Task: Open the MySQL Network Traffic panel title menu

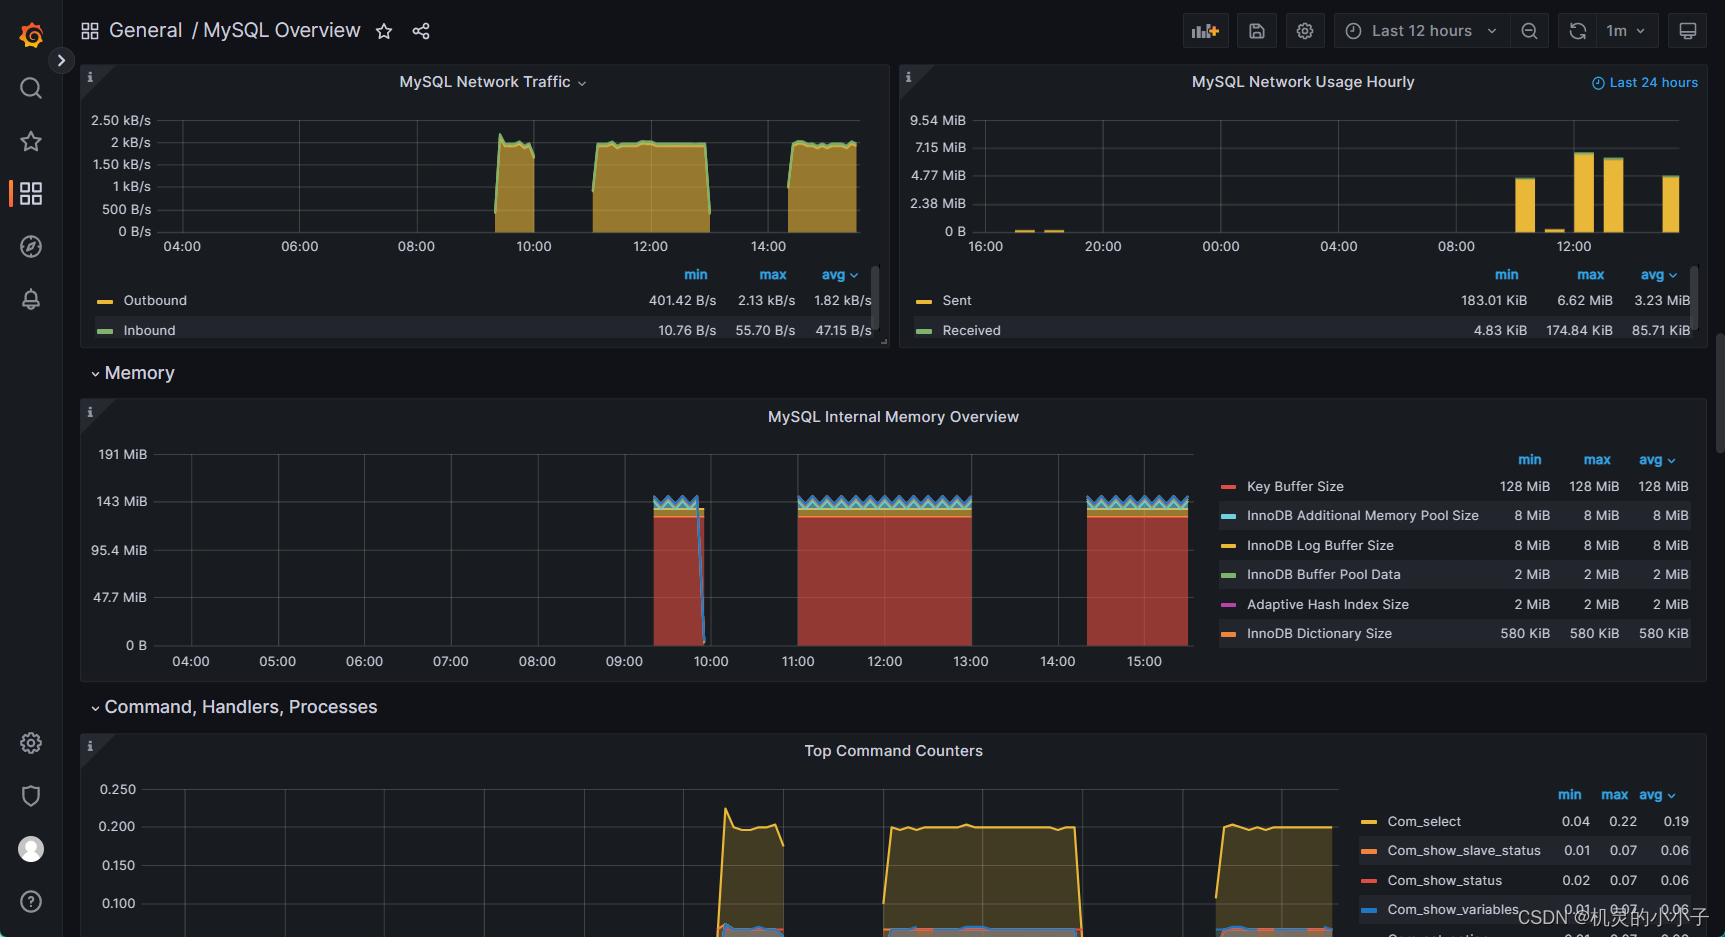Action: coord(492,82)
